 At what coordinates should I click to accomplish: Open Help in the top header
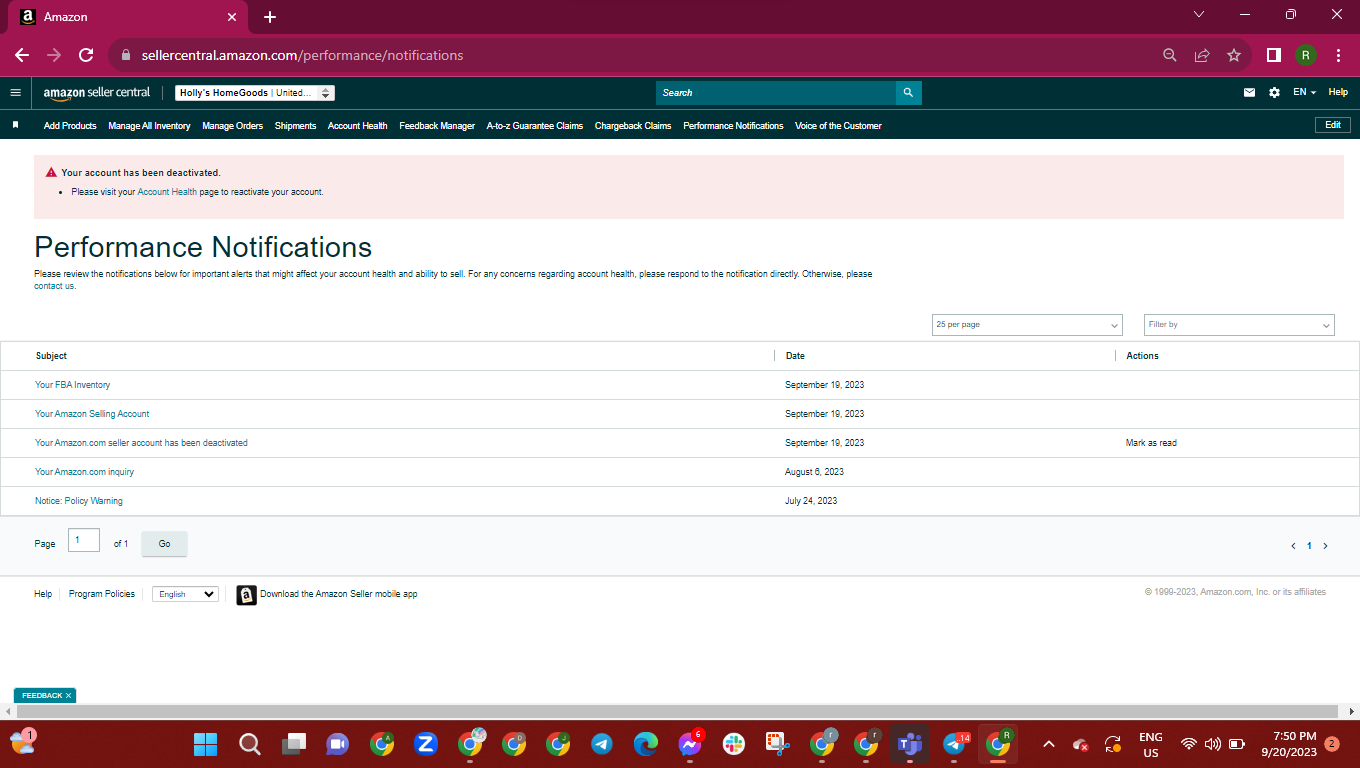(x=1338, y=92)
